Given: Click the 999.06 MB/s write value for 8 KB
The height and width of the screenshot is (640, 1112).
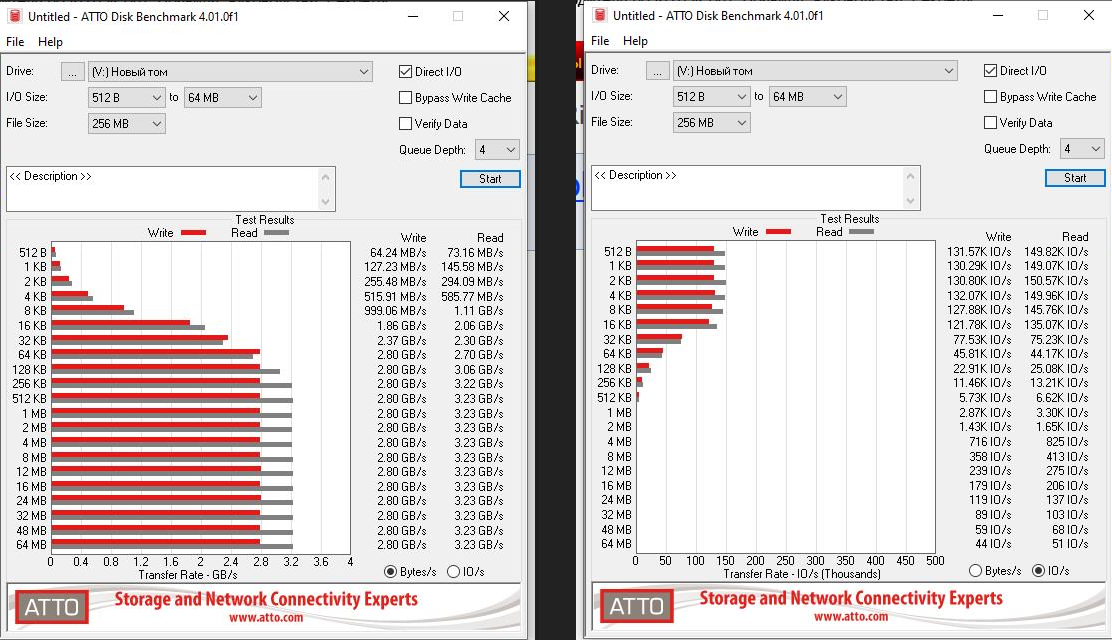Looking at the screenshot, I should tap(395, 311).
